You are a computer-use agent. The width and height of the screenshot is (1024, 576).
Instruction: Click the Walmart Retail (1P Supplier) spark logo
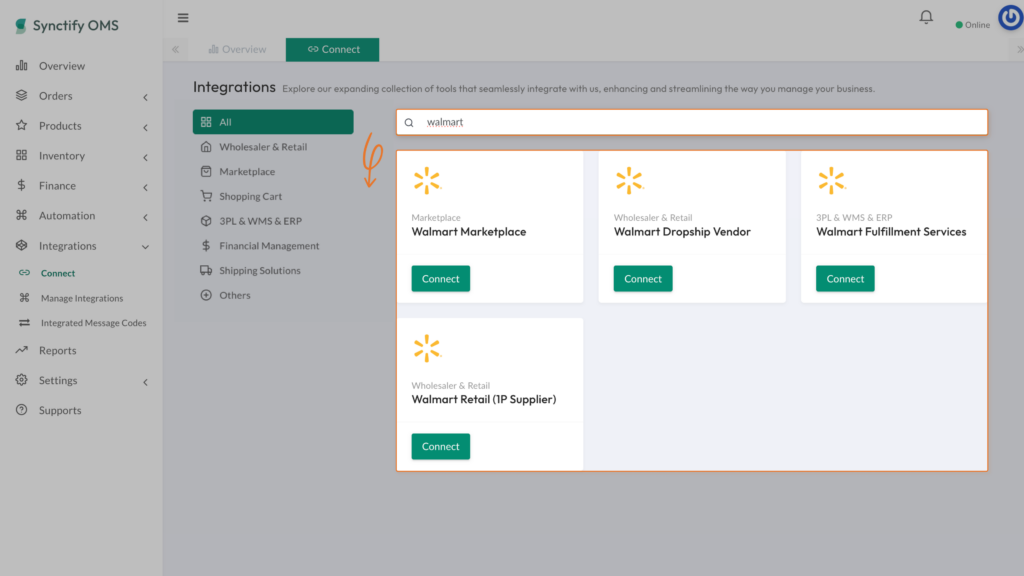(x=427, y=349)
